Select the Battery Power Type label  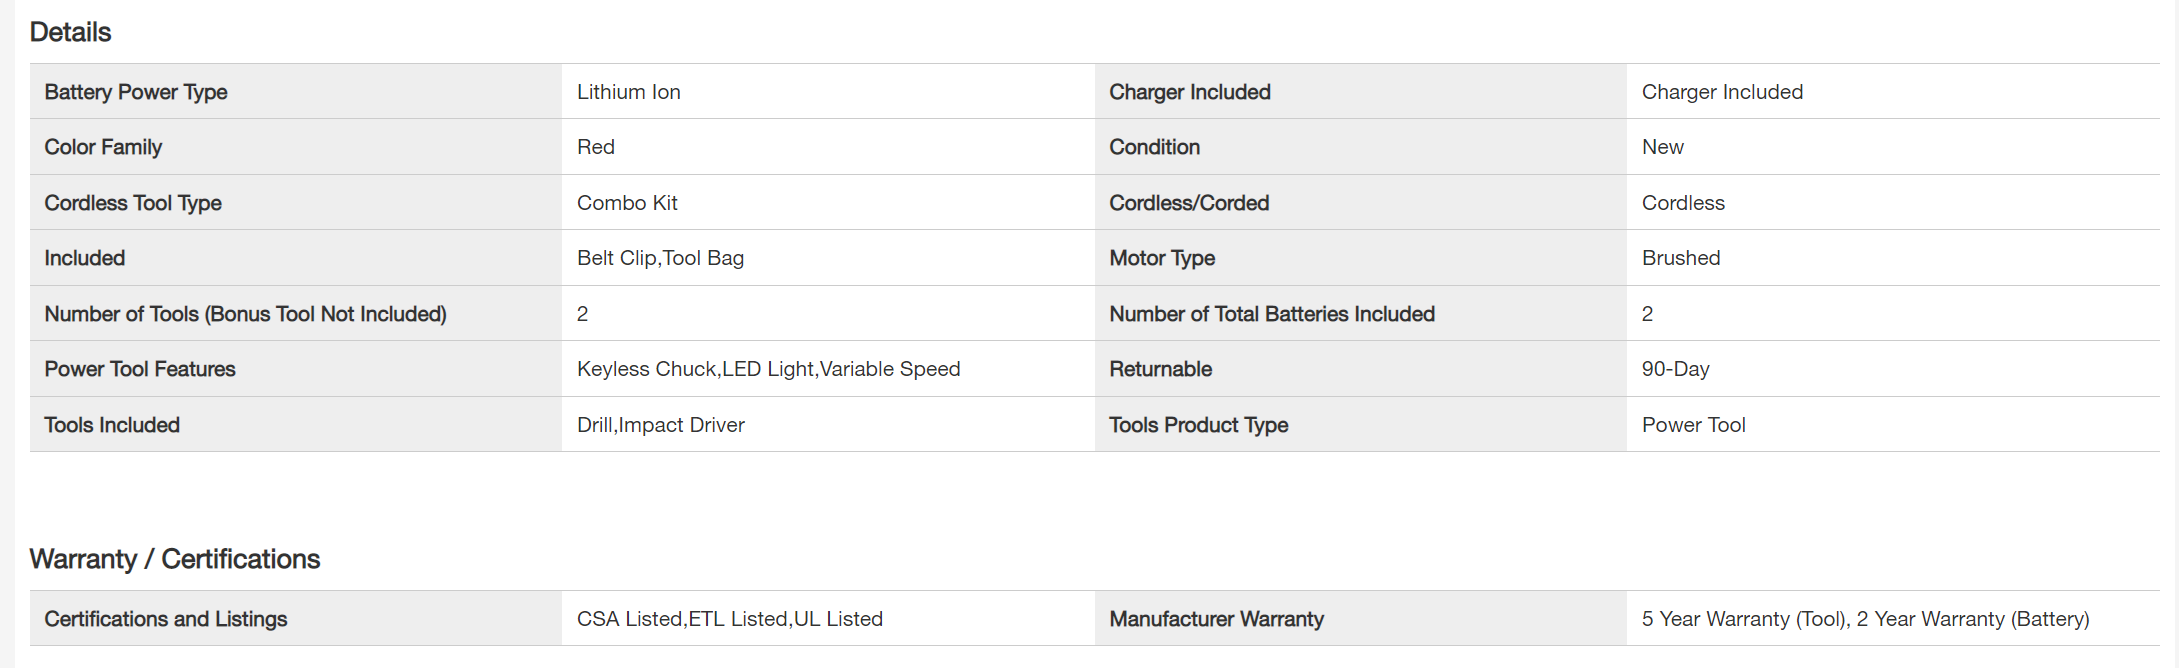(x=136, y=92)
